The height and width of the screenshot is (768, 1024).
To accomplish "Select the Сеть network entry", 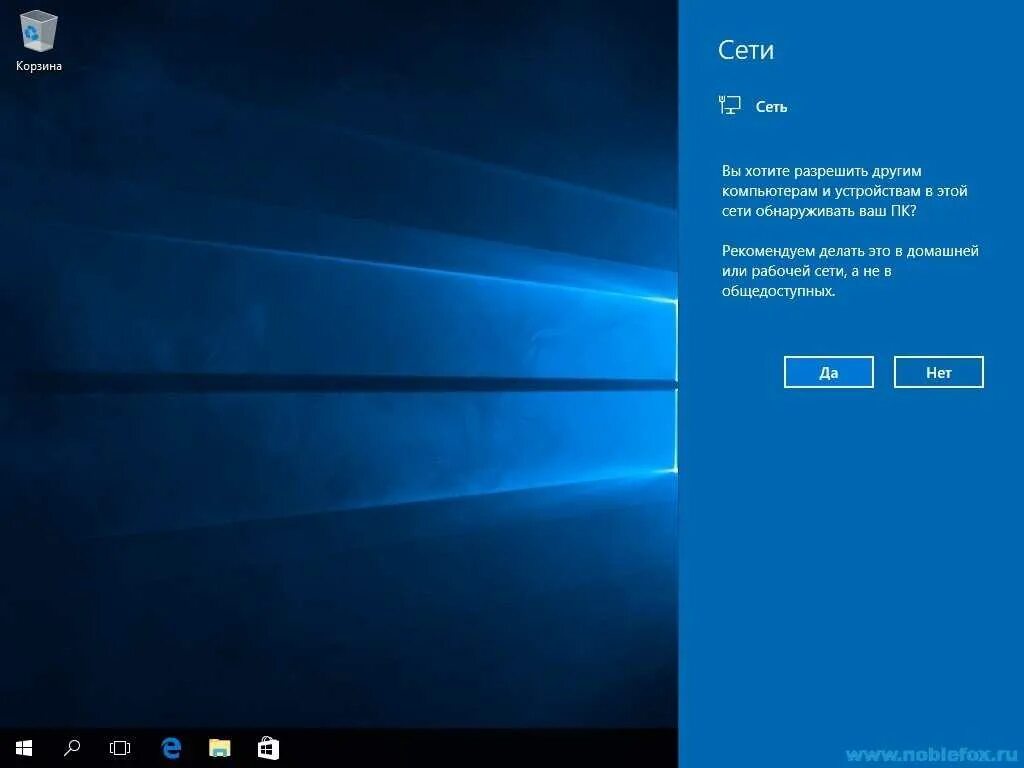I will pyautogui.click(x=771, y=106).
